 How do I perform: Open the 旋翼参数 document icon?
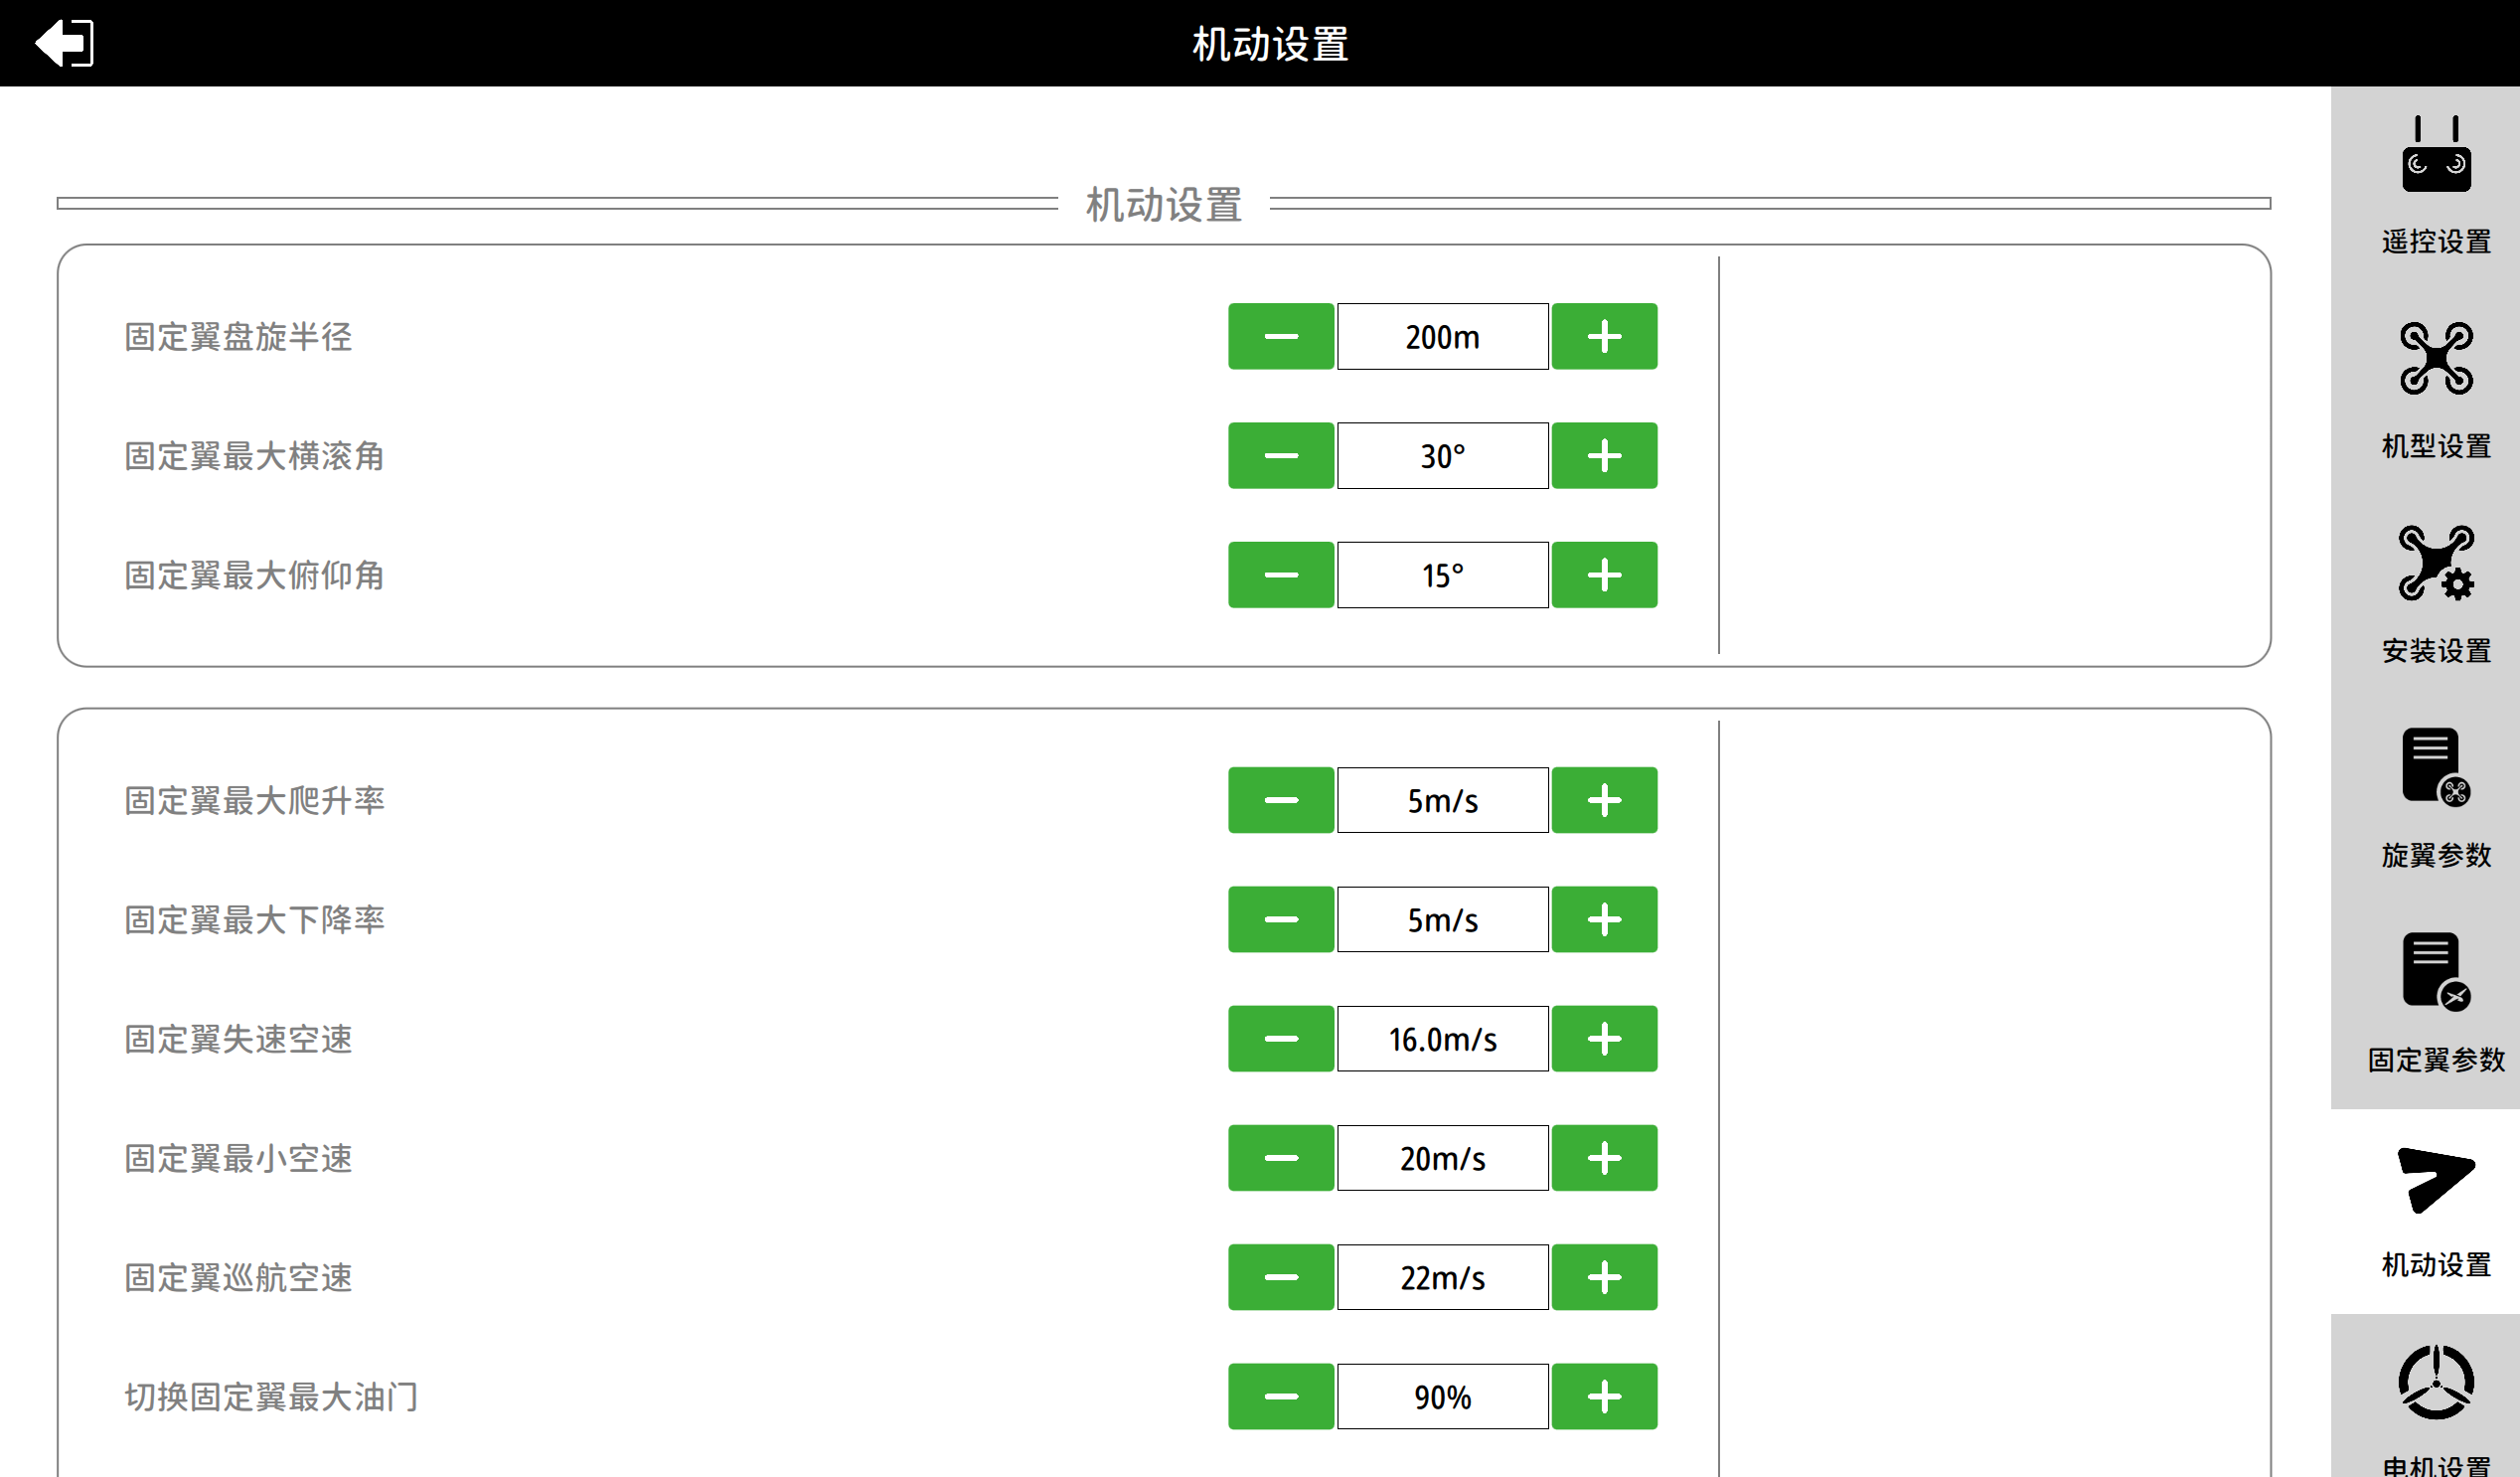pyautogui.click(x=2436, y=767)
